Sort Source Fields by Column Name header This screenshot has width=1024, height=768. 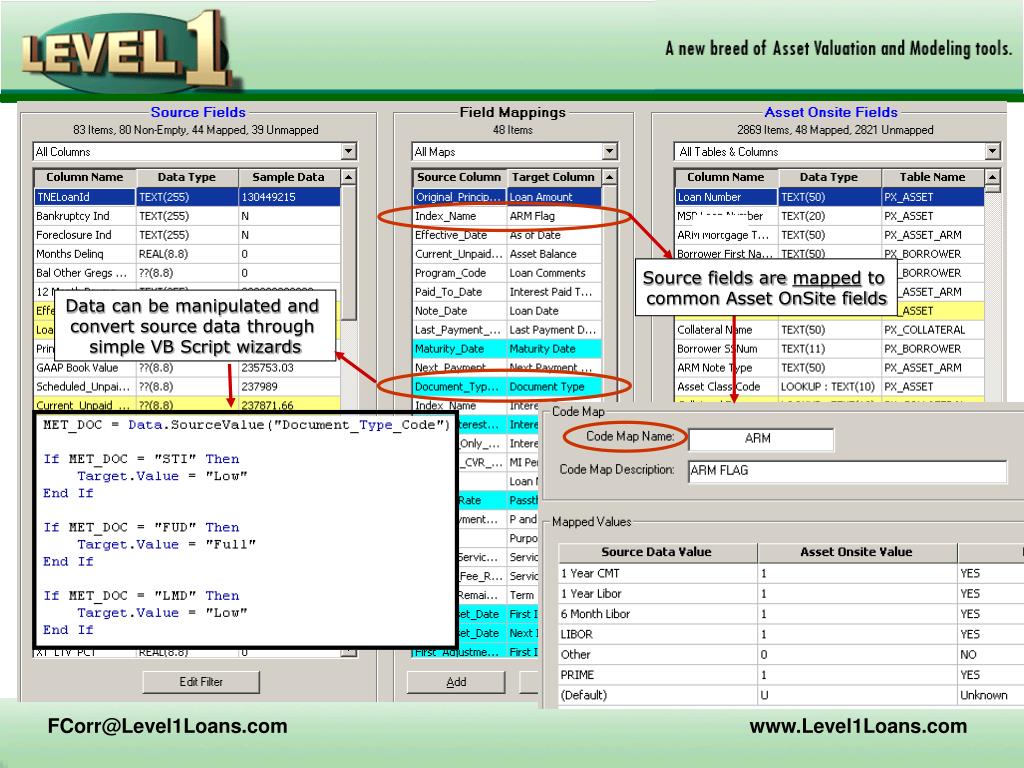[85, 177]
